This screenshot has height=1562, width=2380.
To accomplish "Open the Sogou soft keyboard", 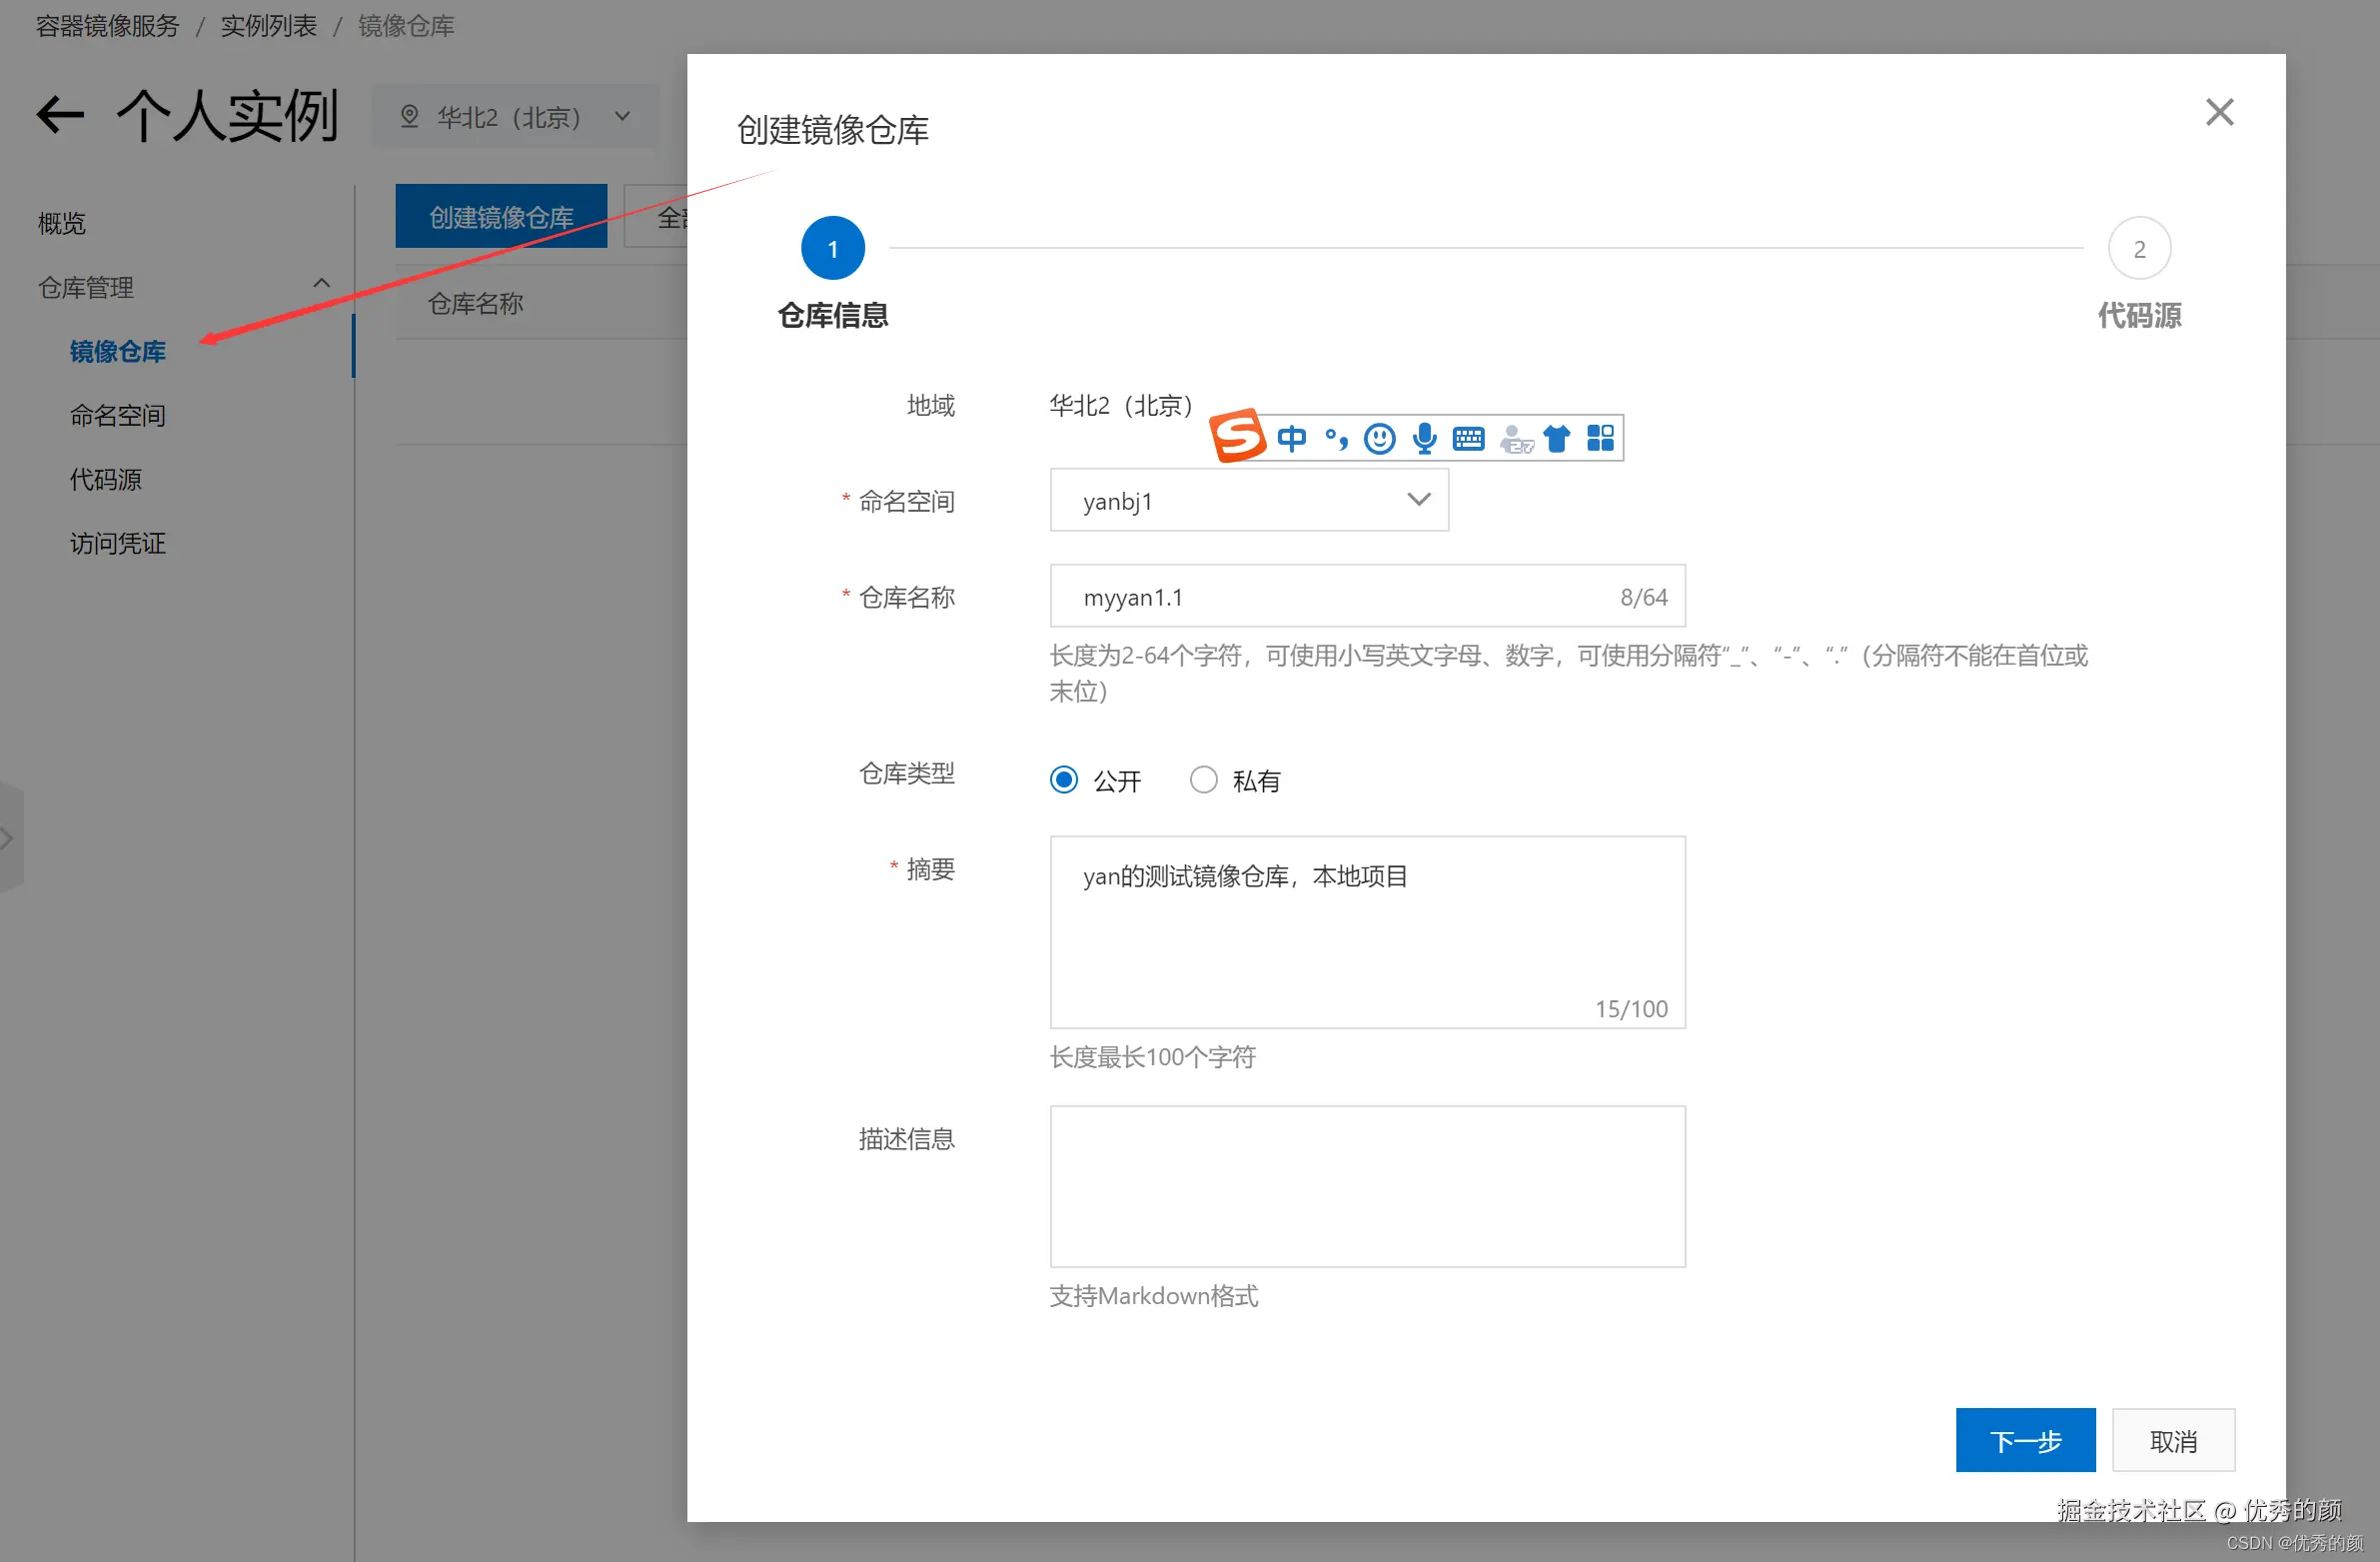I will tap(1468, 437).
